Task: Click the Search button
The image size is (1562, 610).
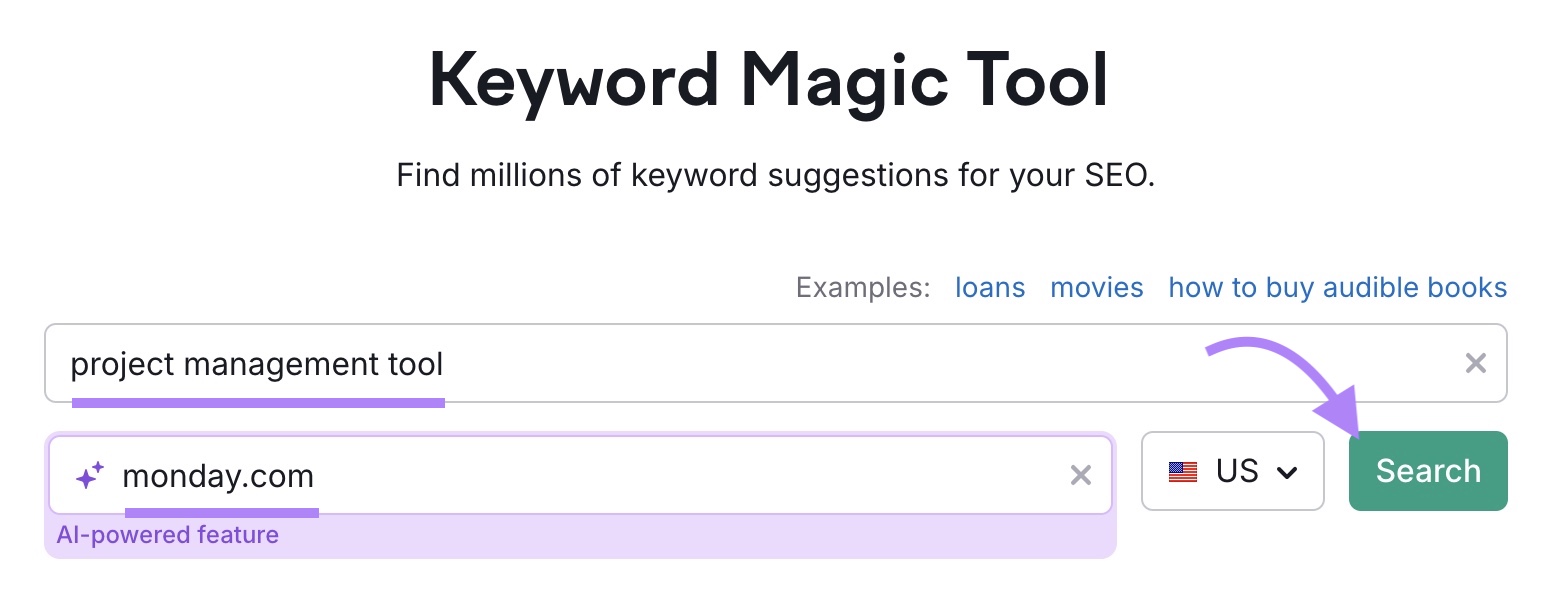Action: pos(1428,470)
